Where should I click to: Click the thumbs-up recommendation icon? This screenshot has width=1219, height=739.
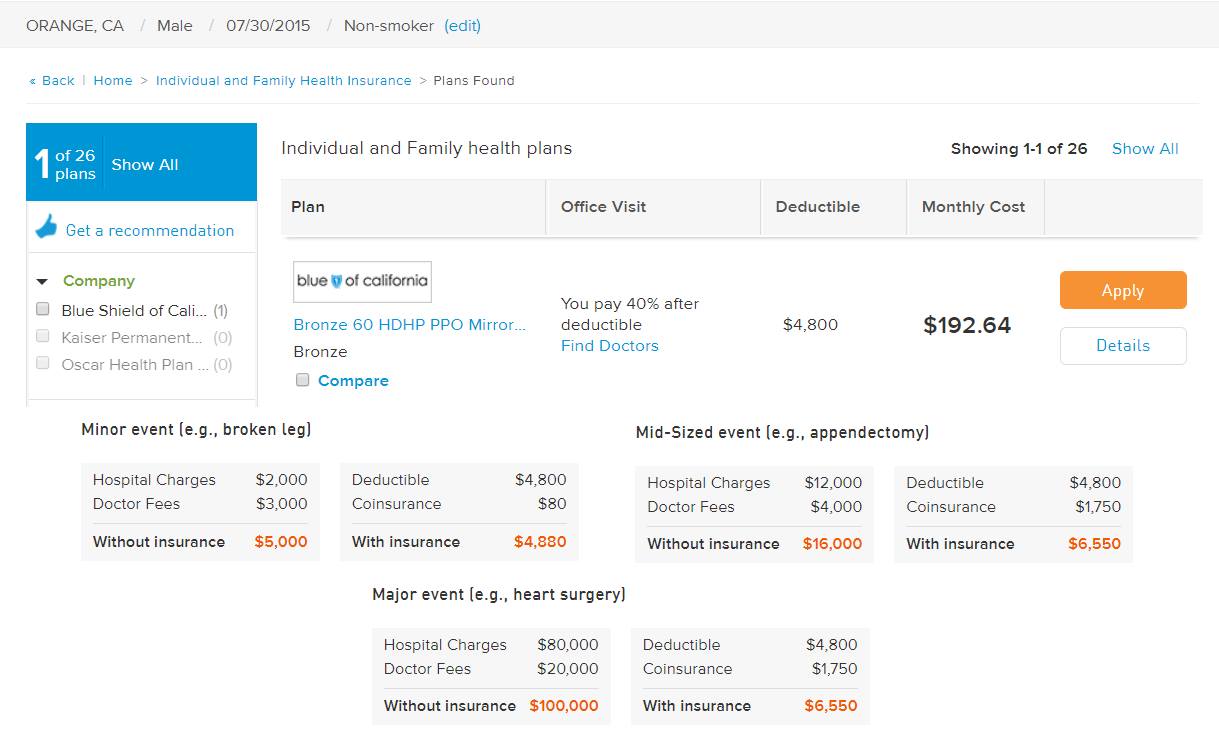[46, 227]
